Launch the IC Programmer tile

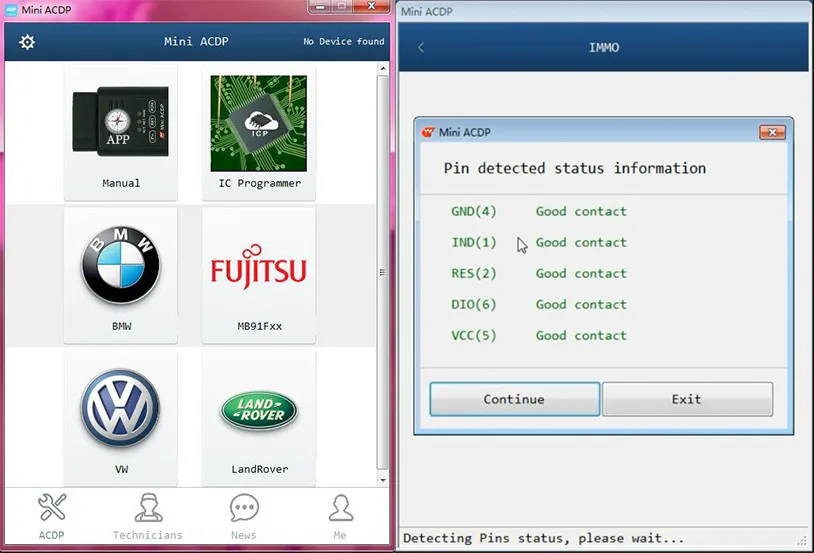(259, 133)
